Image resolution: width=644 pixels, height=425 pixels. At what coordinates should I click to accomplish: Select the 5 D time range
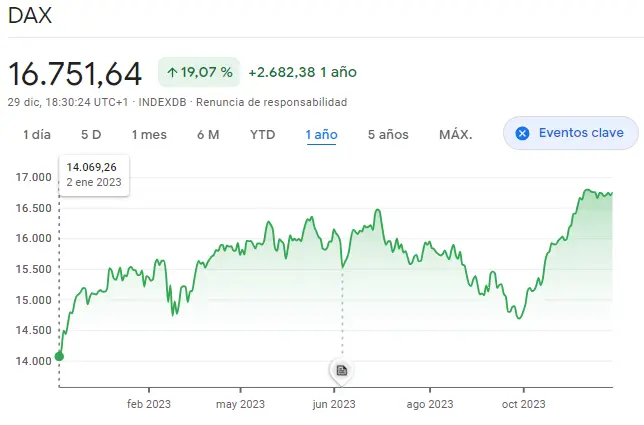pos(91,135)
